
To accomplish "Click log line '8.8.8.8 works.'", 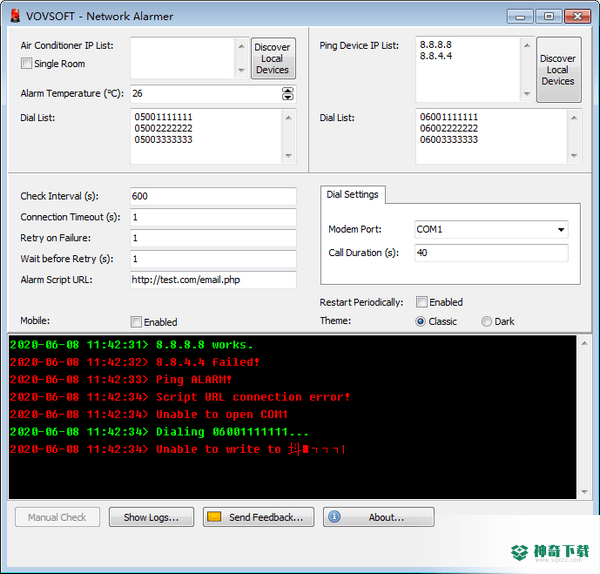I will 131,345.
